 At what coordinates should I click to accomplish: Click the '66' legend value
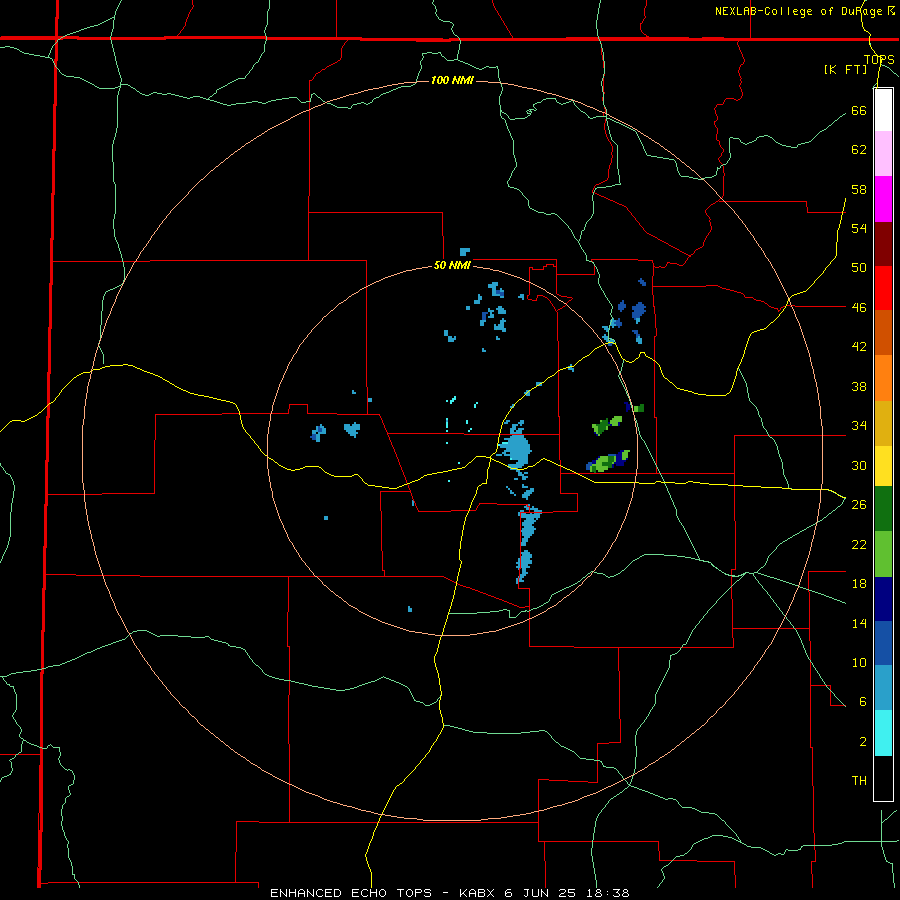coord(859,110)
